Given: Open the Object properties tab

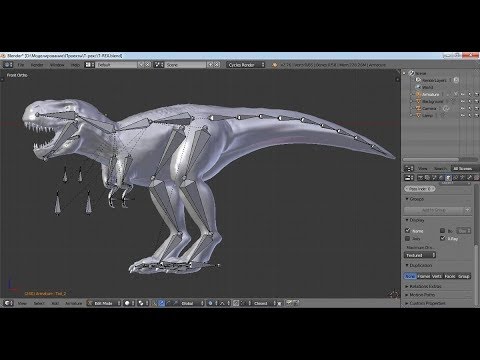Looking at the screenshot, I should 448,178.
